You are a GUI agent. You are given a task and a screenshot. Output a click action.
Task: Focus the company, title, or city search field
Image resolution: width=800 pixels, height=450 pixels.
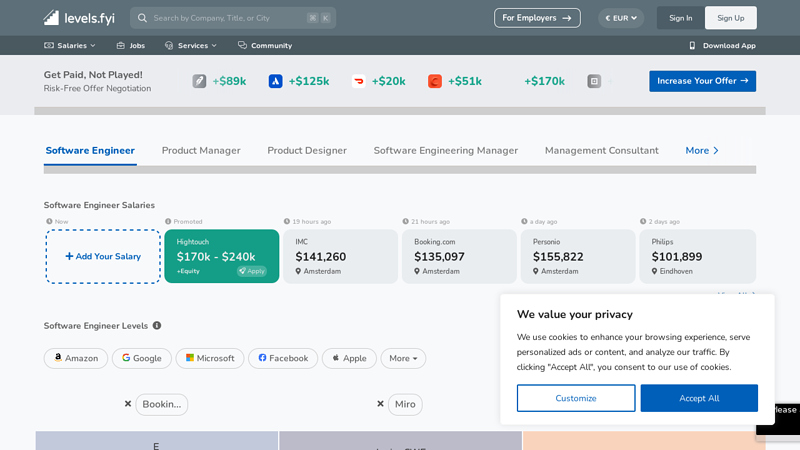tap(233, 18)
